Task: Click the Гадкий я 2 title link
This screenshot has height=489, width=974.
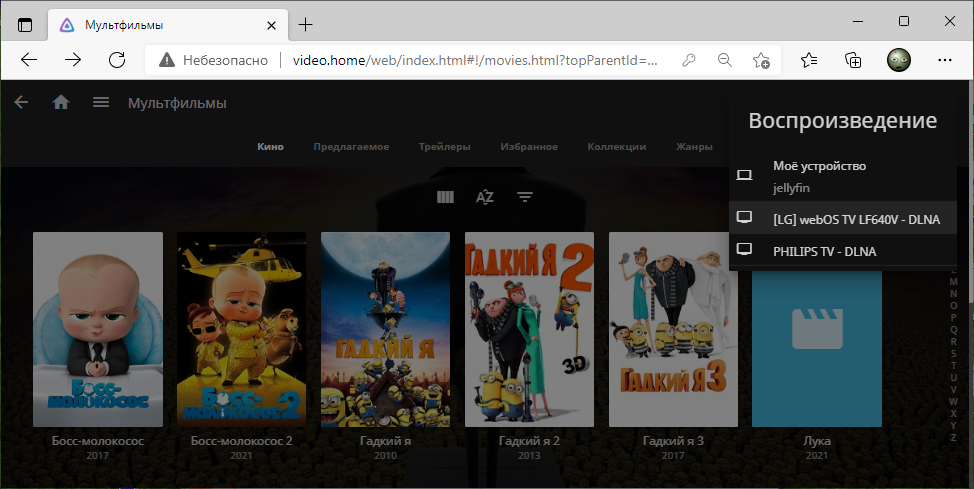Action: [529, 441]
